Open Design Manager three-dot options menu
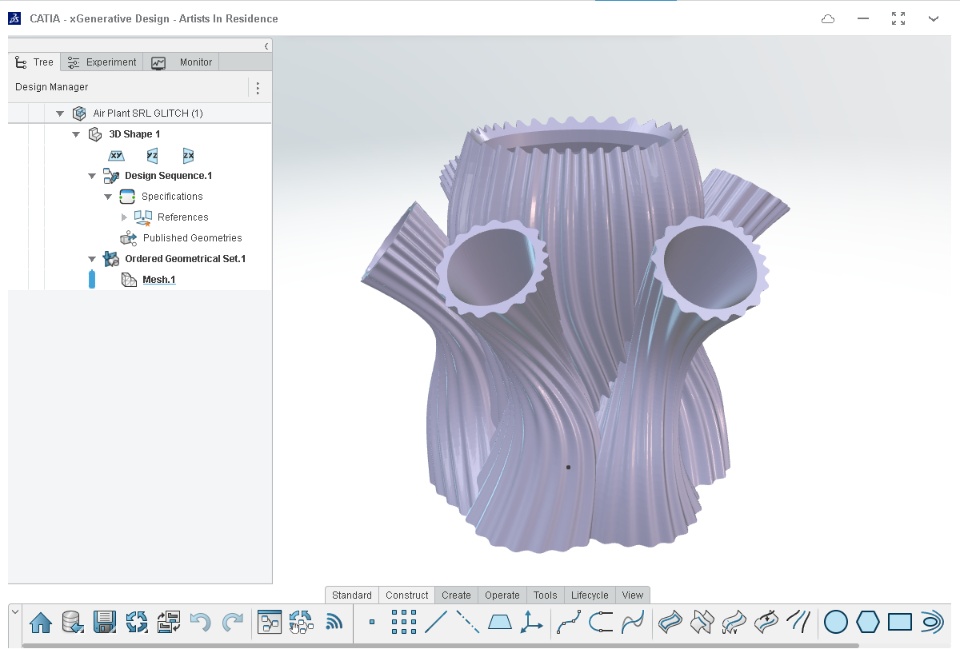This screenshot has width=960, height=649. coord(258,88)
